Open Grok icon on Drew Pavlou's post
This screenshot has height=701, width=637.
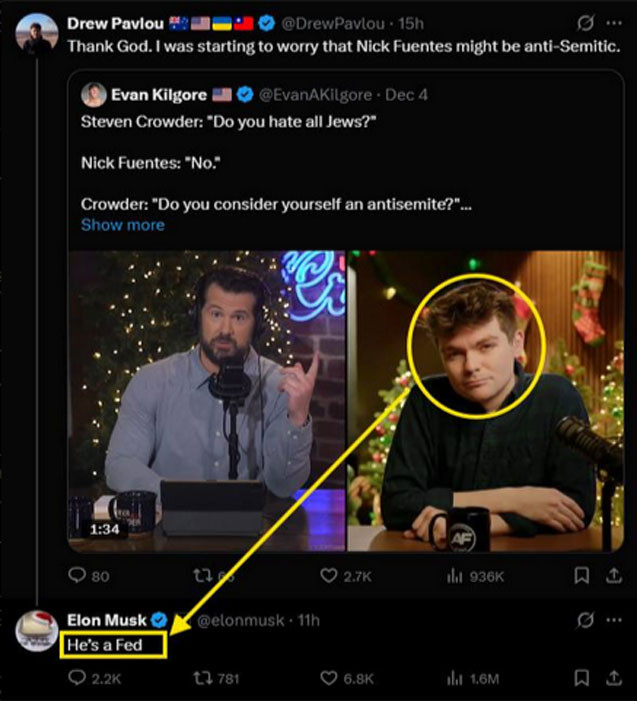(586, 22)
